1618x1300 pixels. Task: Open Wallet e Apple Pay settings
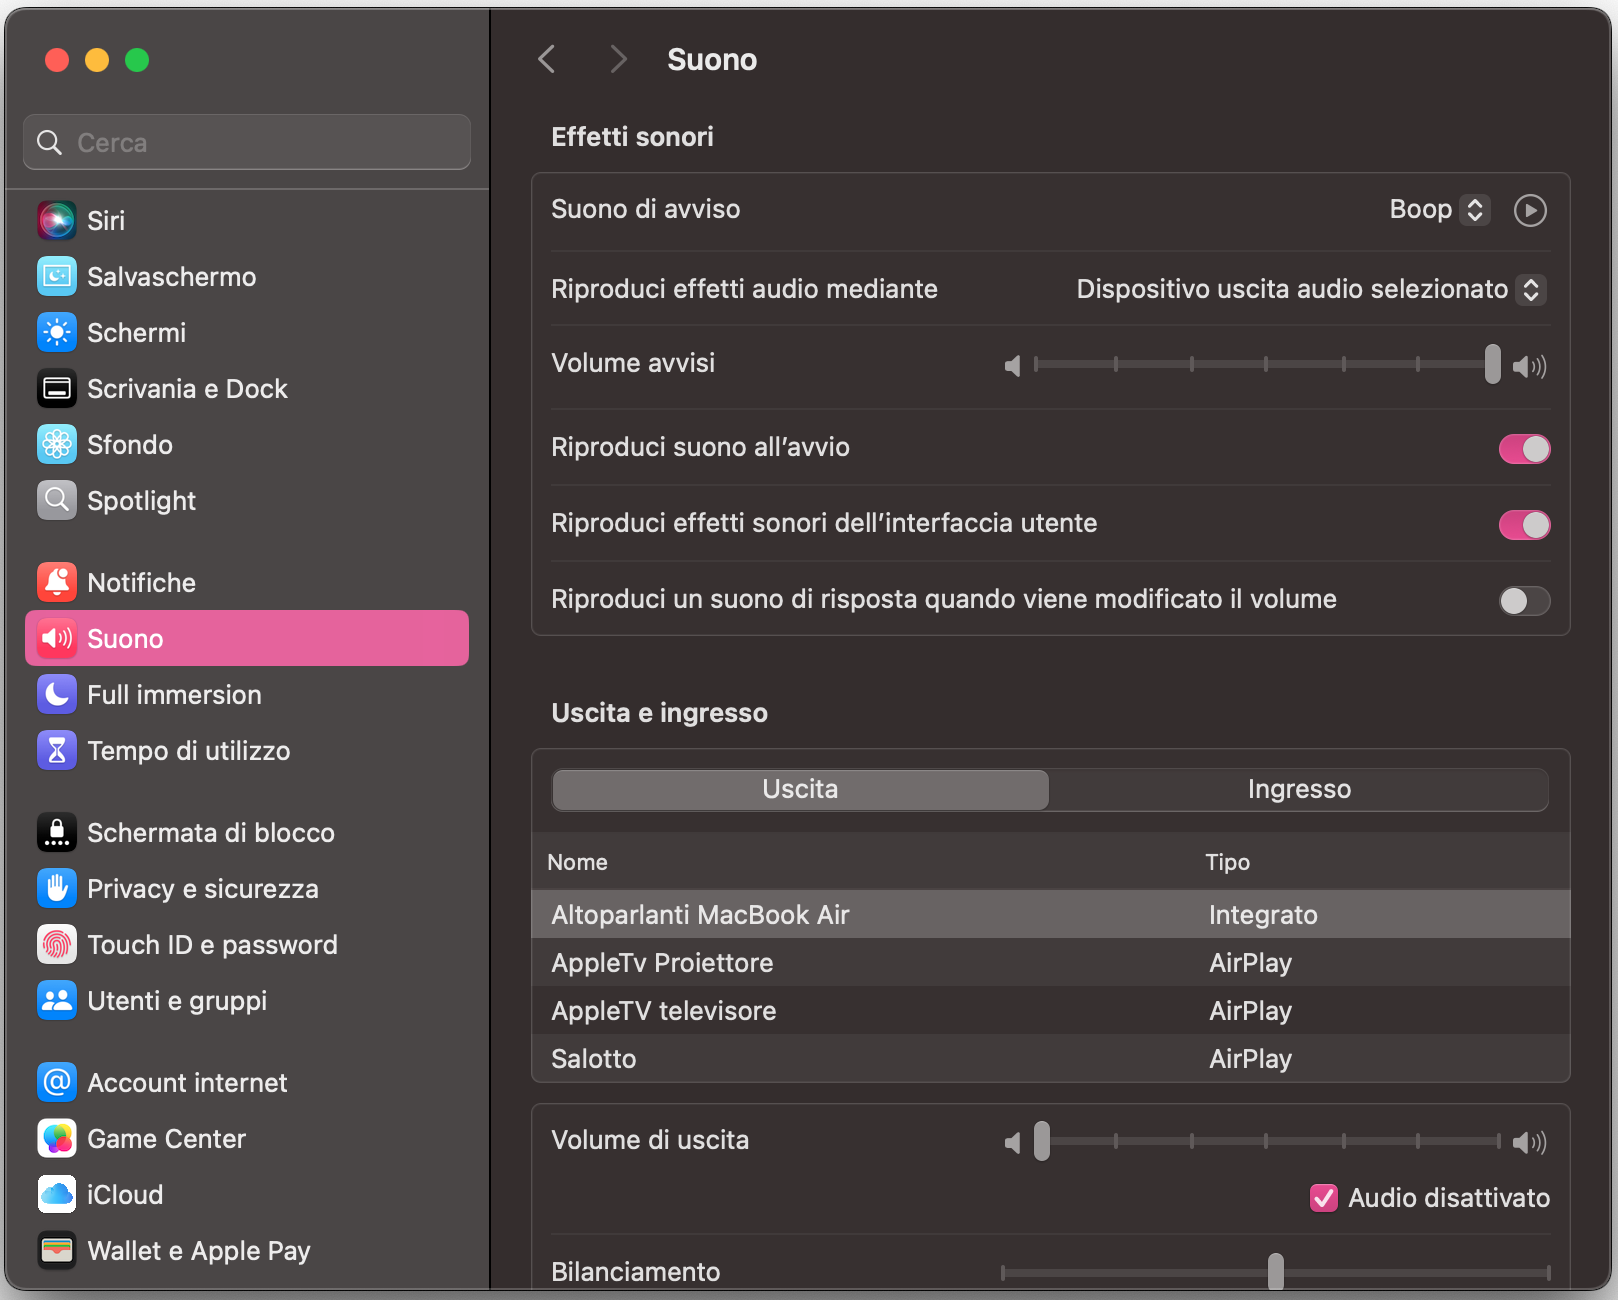click(x=57, y=1250)
